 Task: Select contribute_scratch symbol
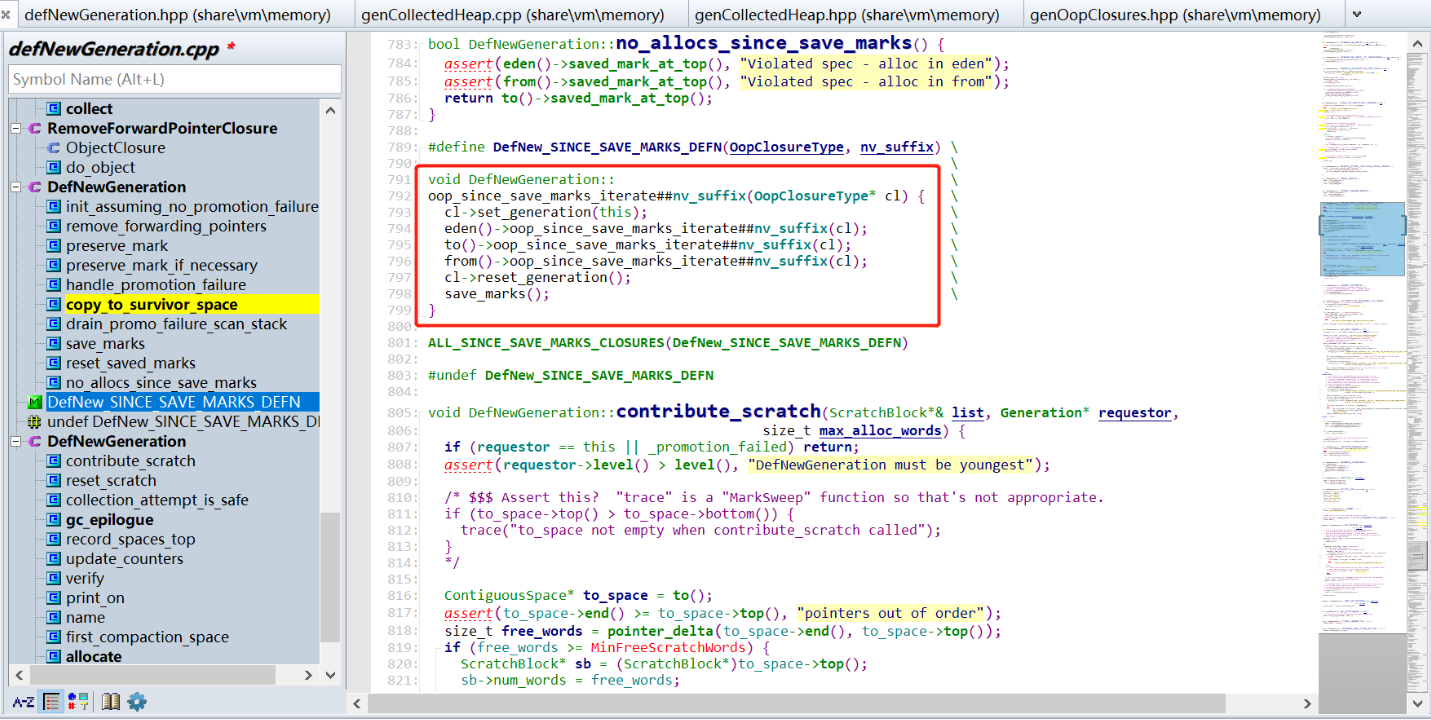tap(130, 461)
